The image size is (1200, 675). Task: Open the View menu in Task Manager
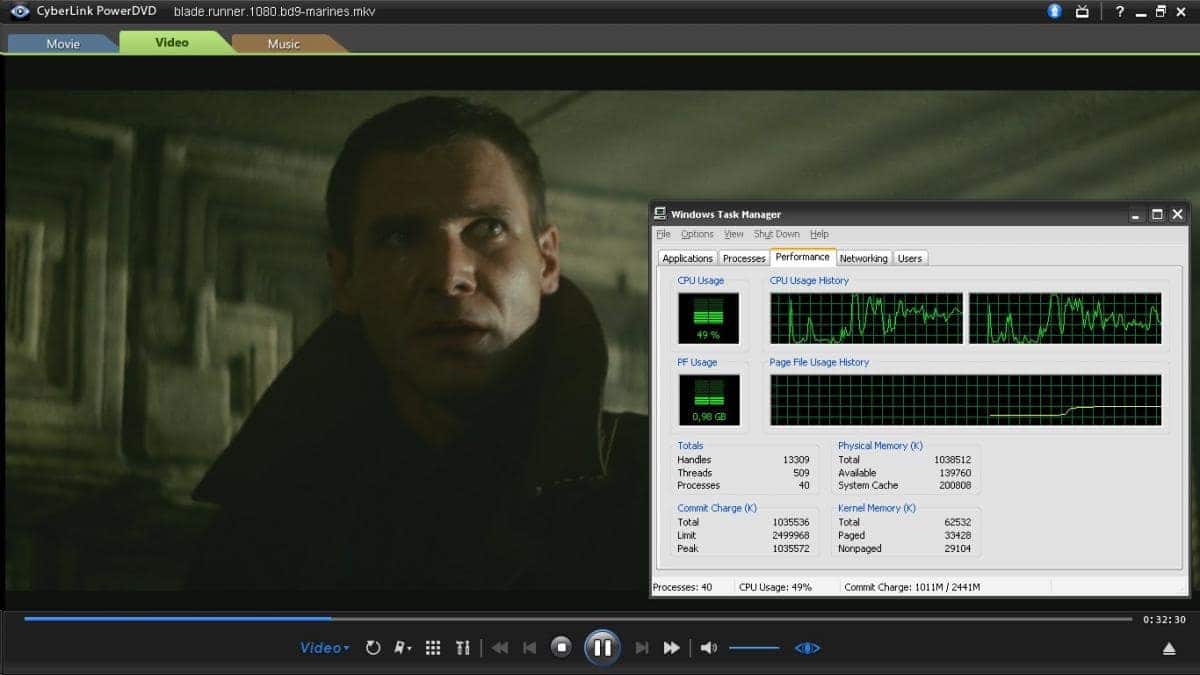734,234
